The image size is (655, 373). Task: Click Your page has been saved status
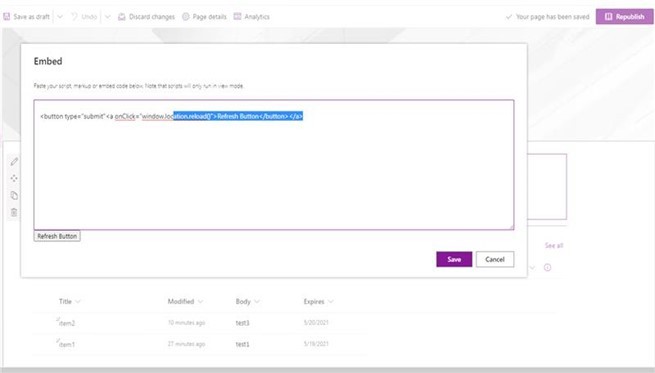[547, 17]
